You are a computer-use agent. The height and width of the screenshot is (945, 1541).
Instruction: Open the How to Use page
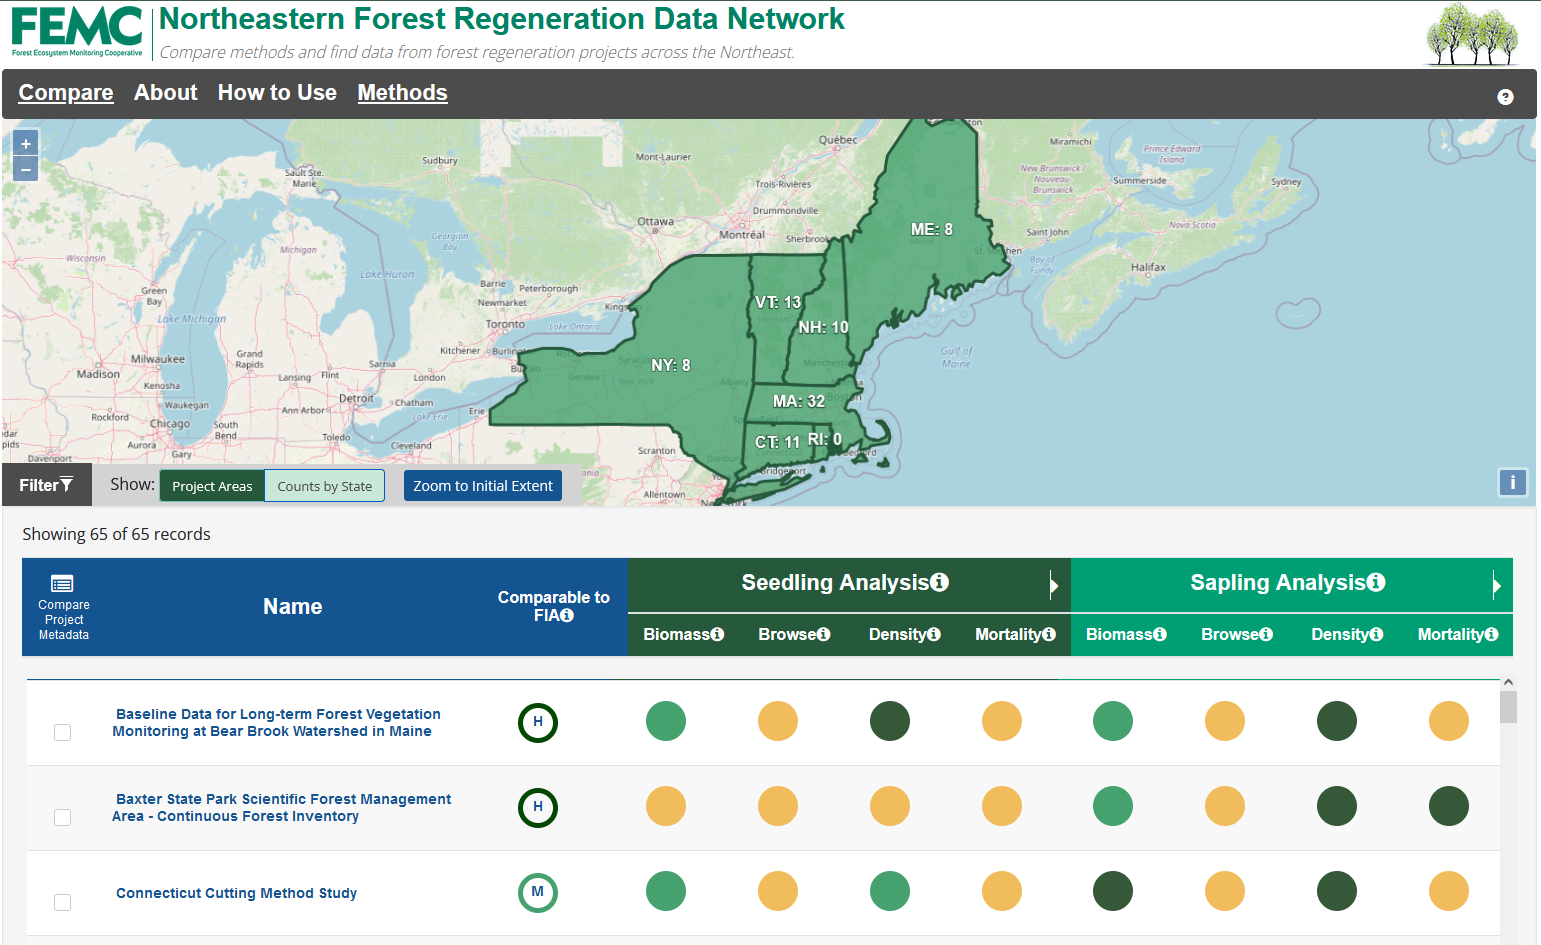coord(277,93)
